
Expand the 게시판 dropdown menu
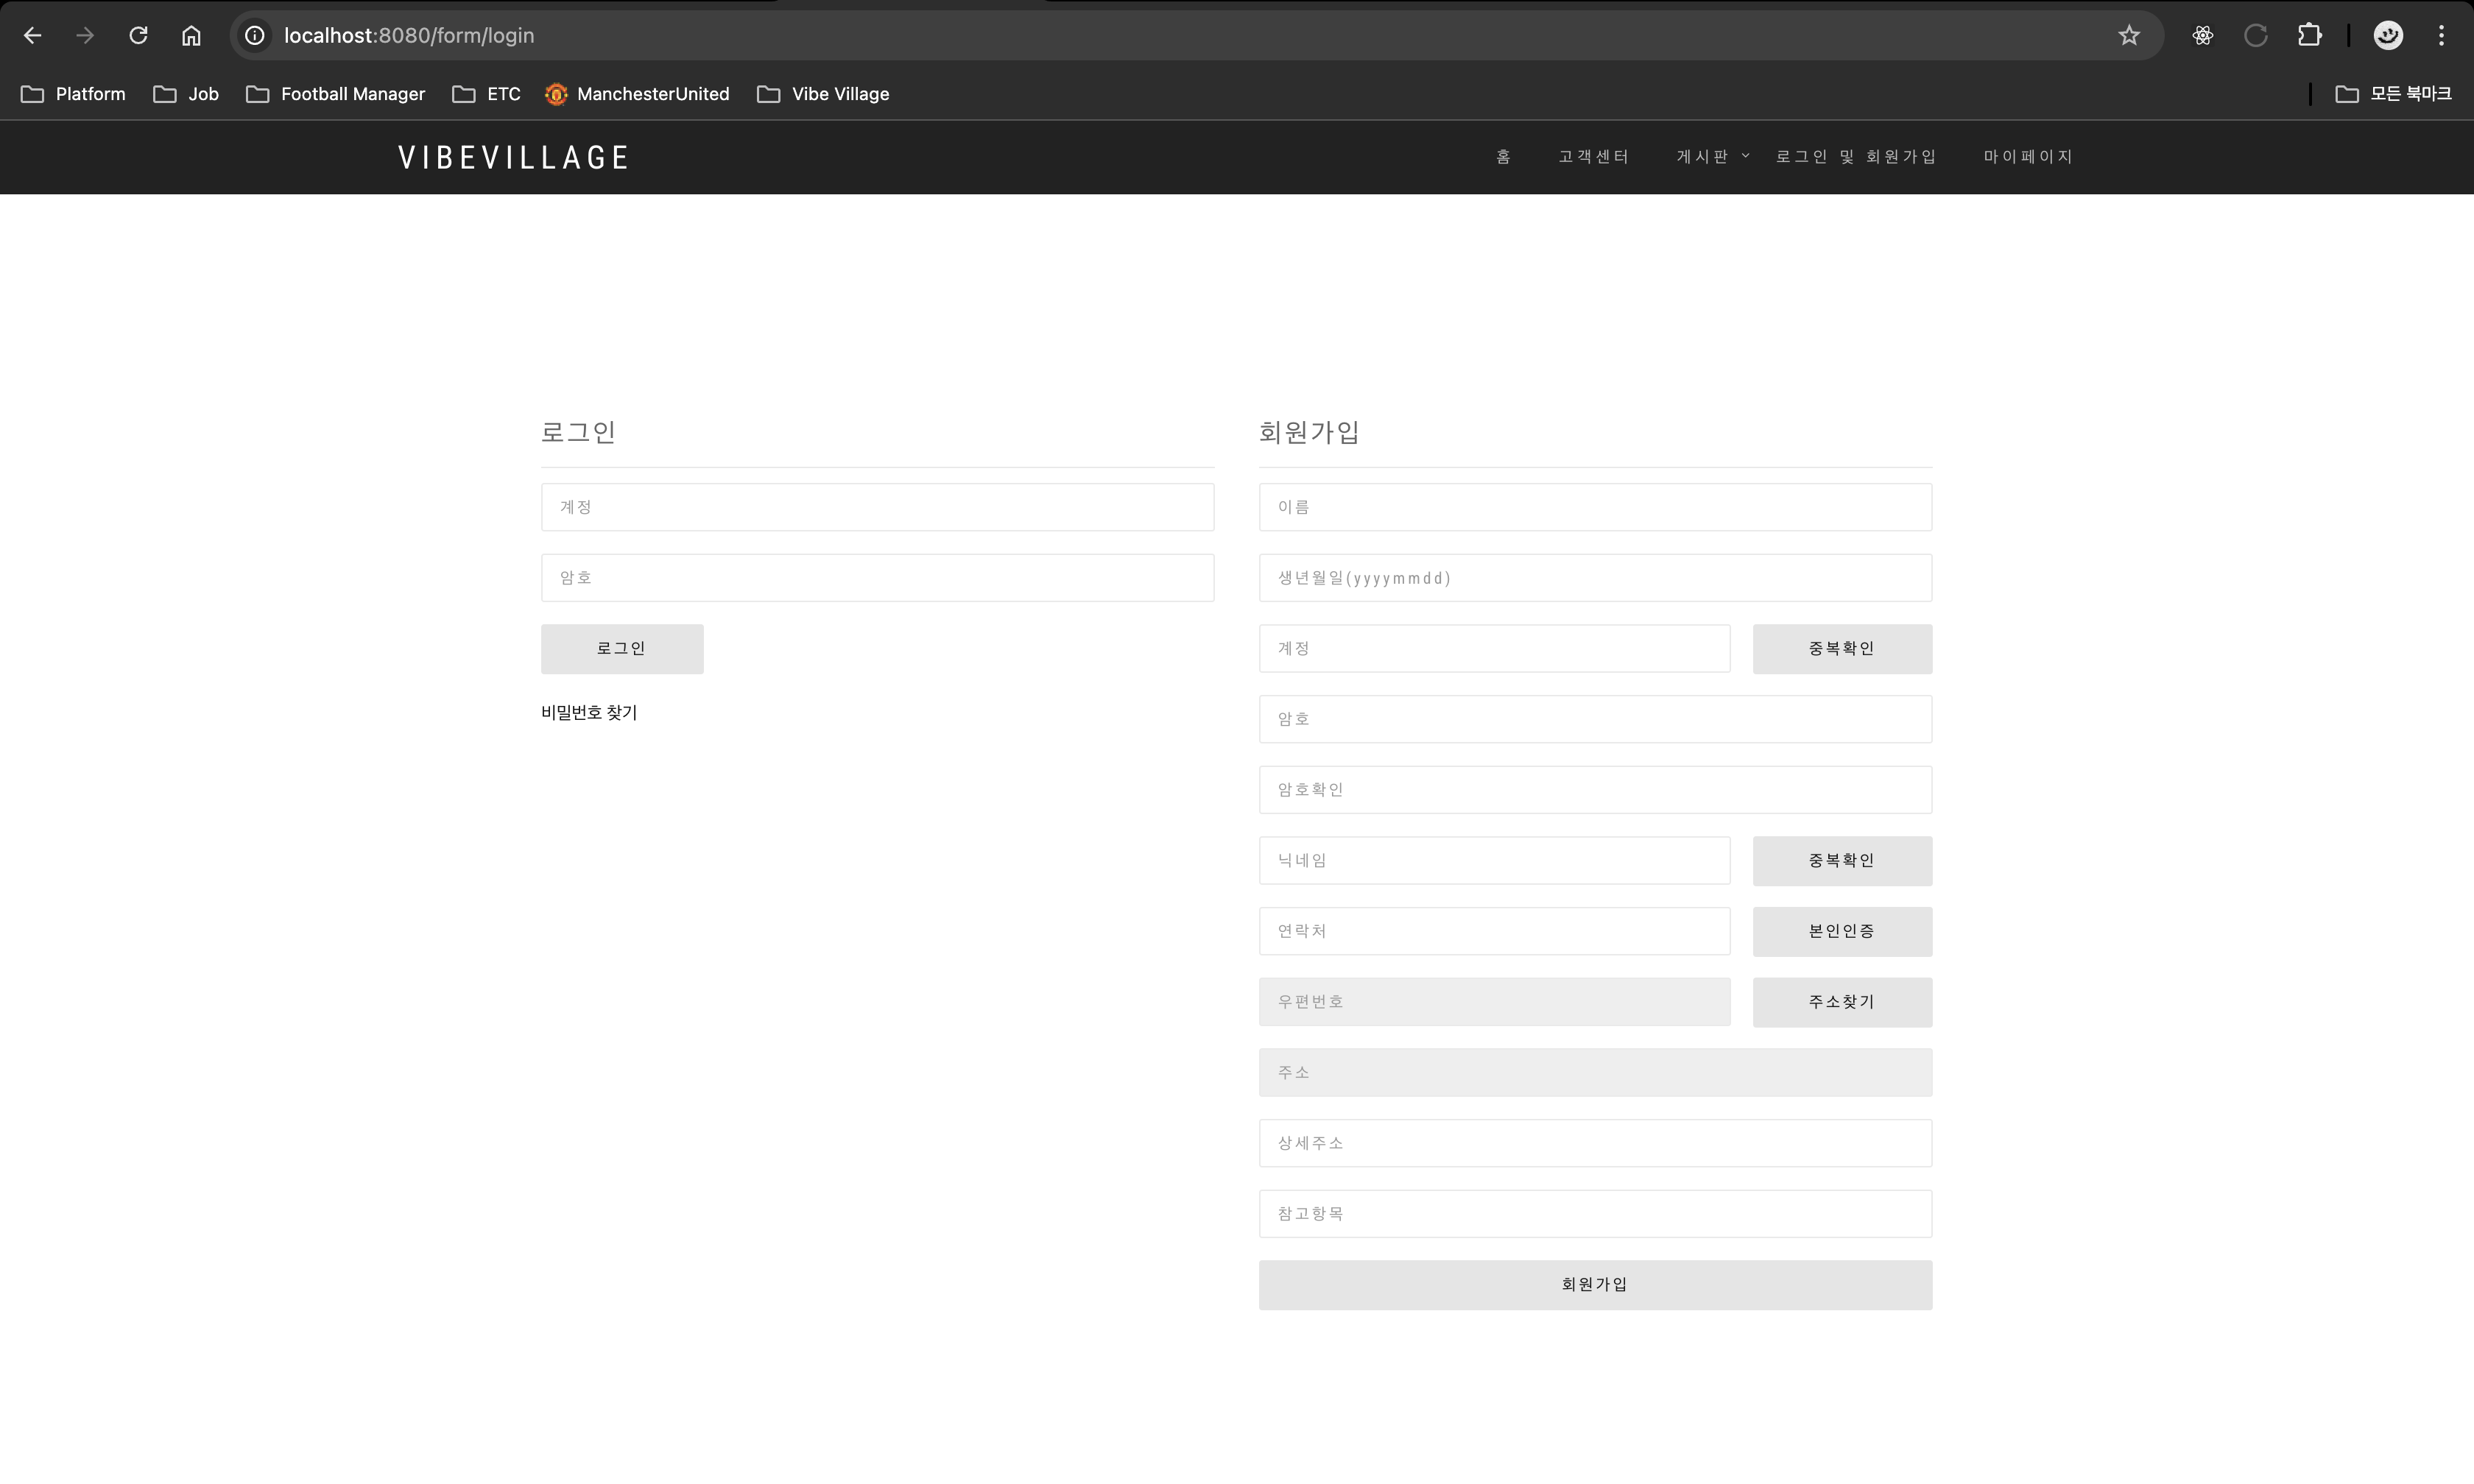click(1712, 157)
